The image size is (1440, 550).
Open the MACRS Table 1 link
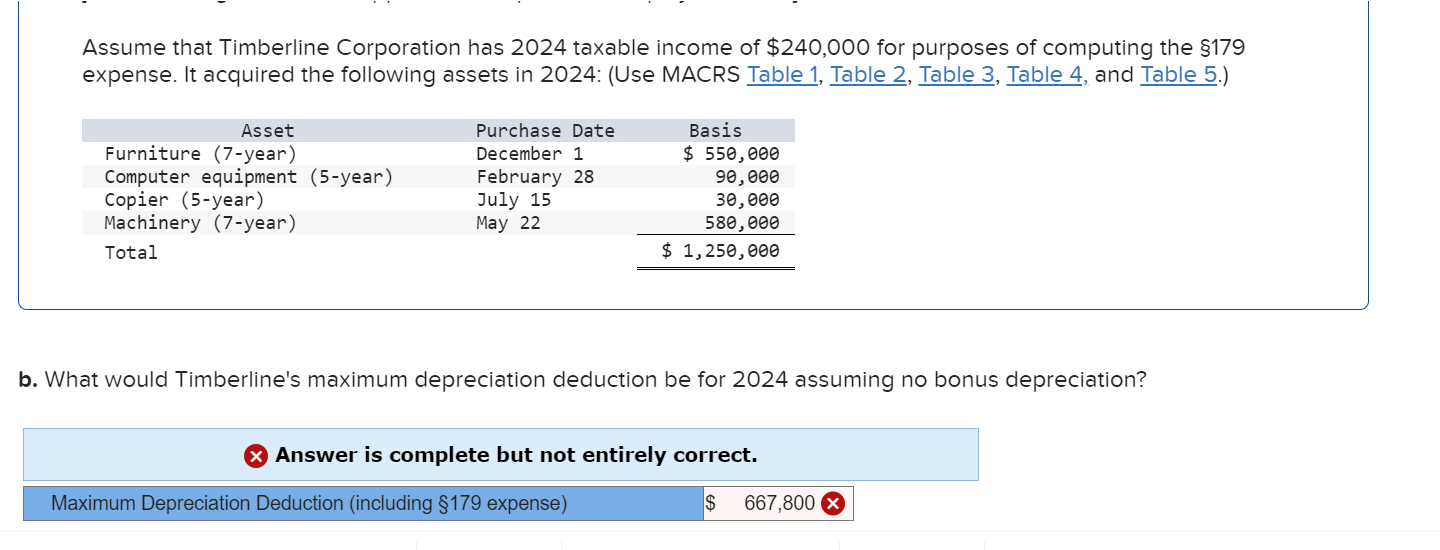[x=783, y=74]
